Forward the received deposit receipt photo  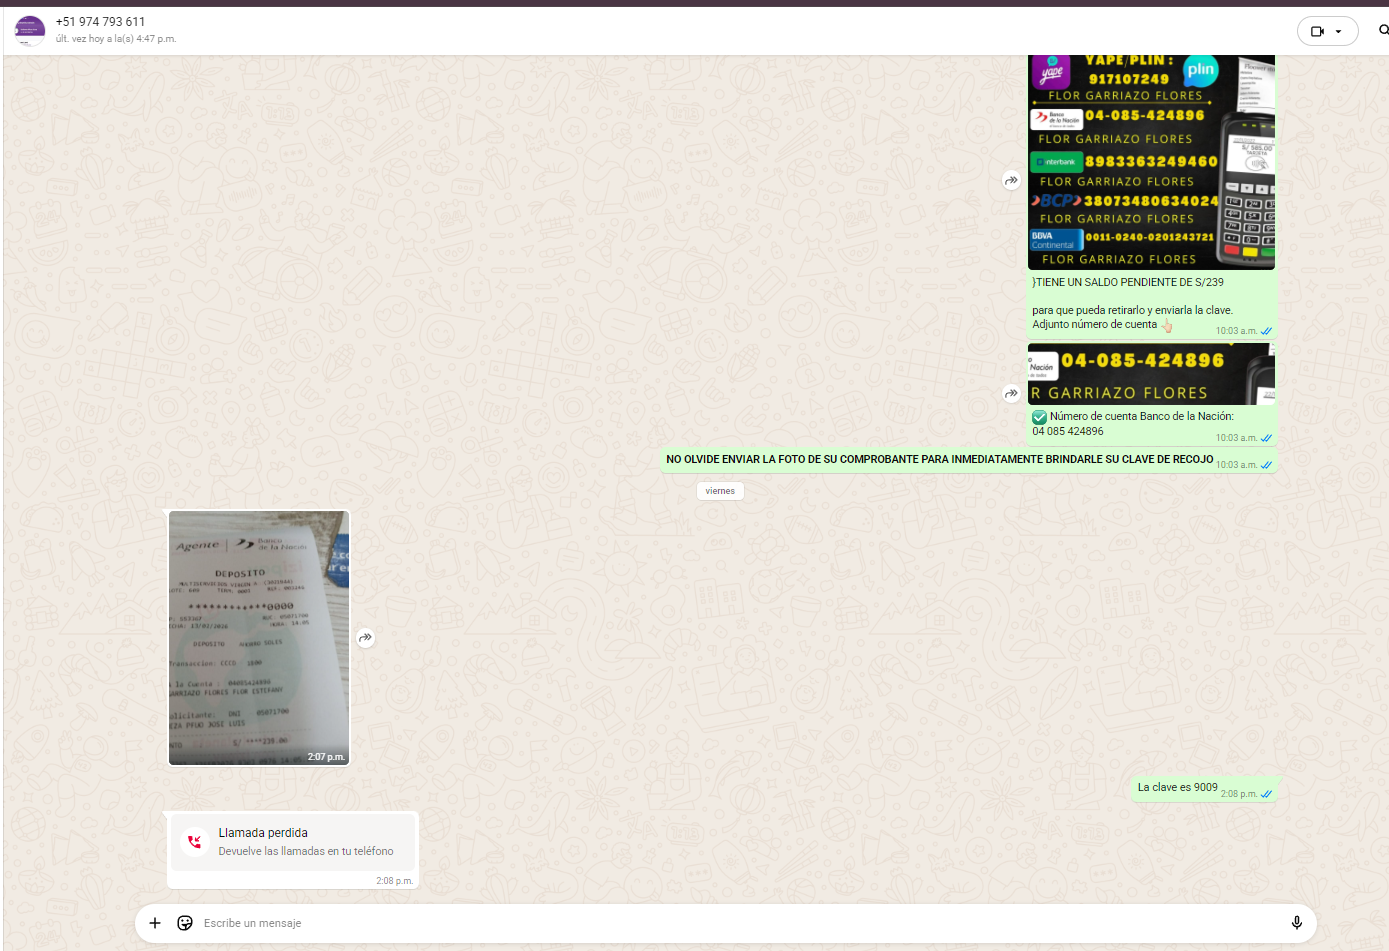tap(366, 638)
